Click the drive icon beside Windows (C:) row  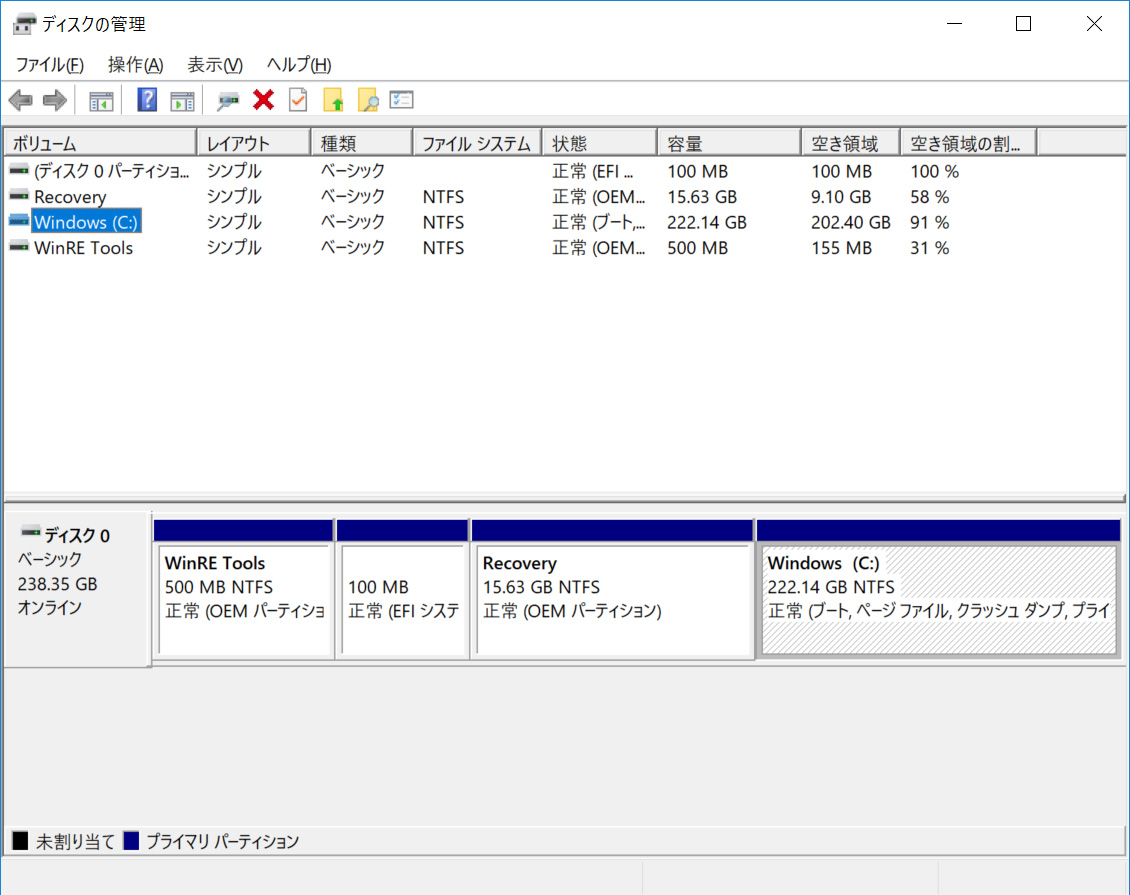(19, 221)
